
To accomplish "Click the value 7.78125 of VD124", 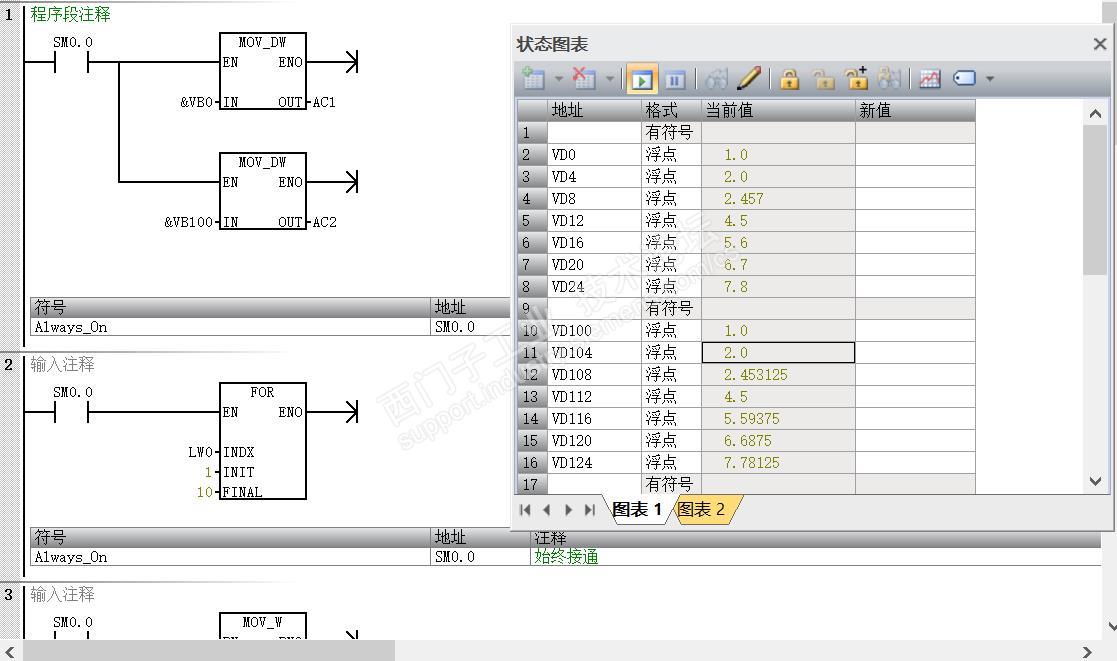I will pyautogui.click(x=778, y=462).
